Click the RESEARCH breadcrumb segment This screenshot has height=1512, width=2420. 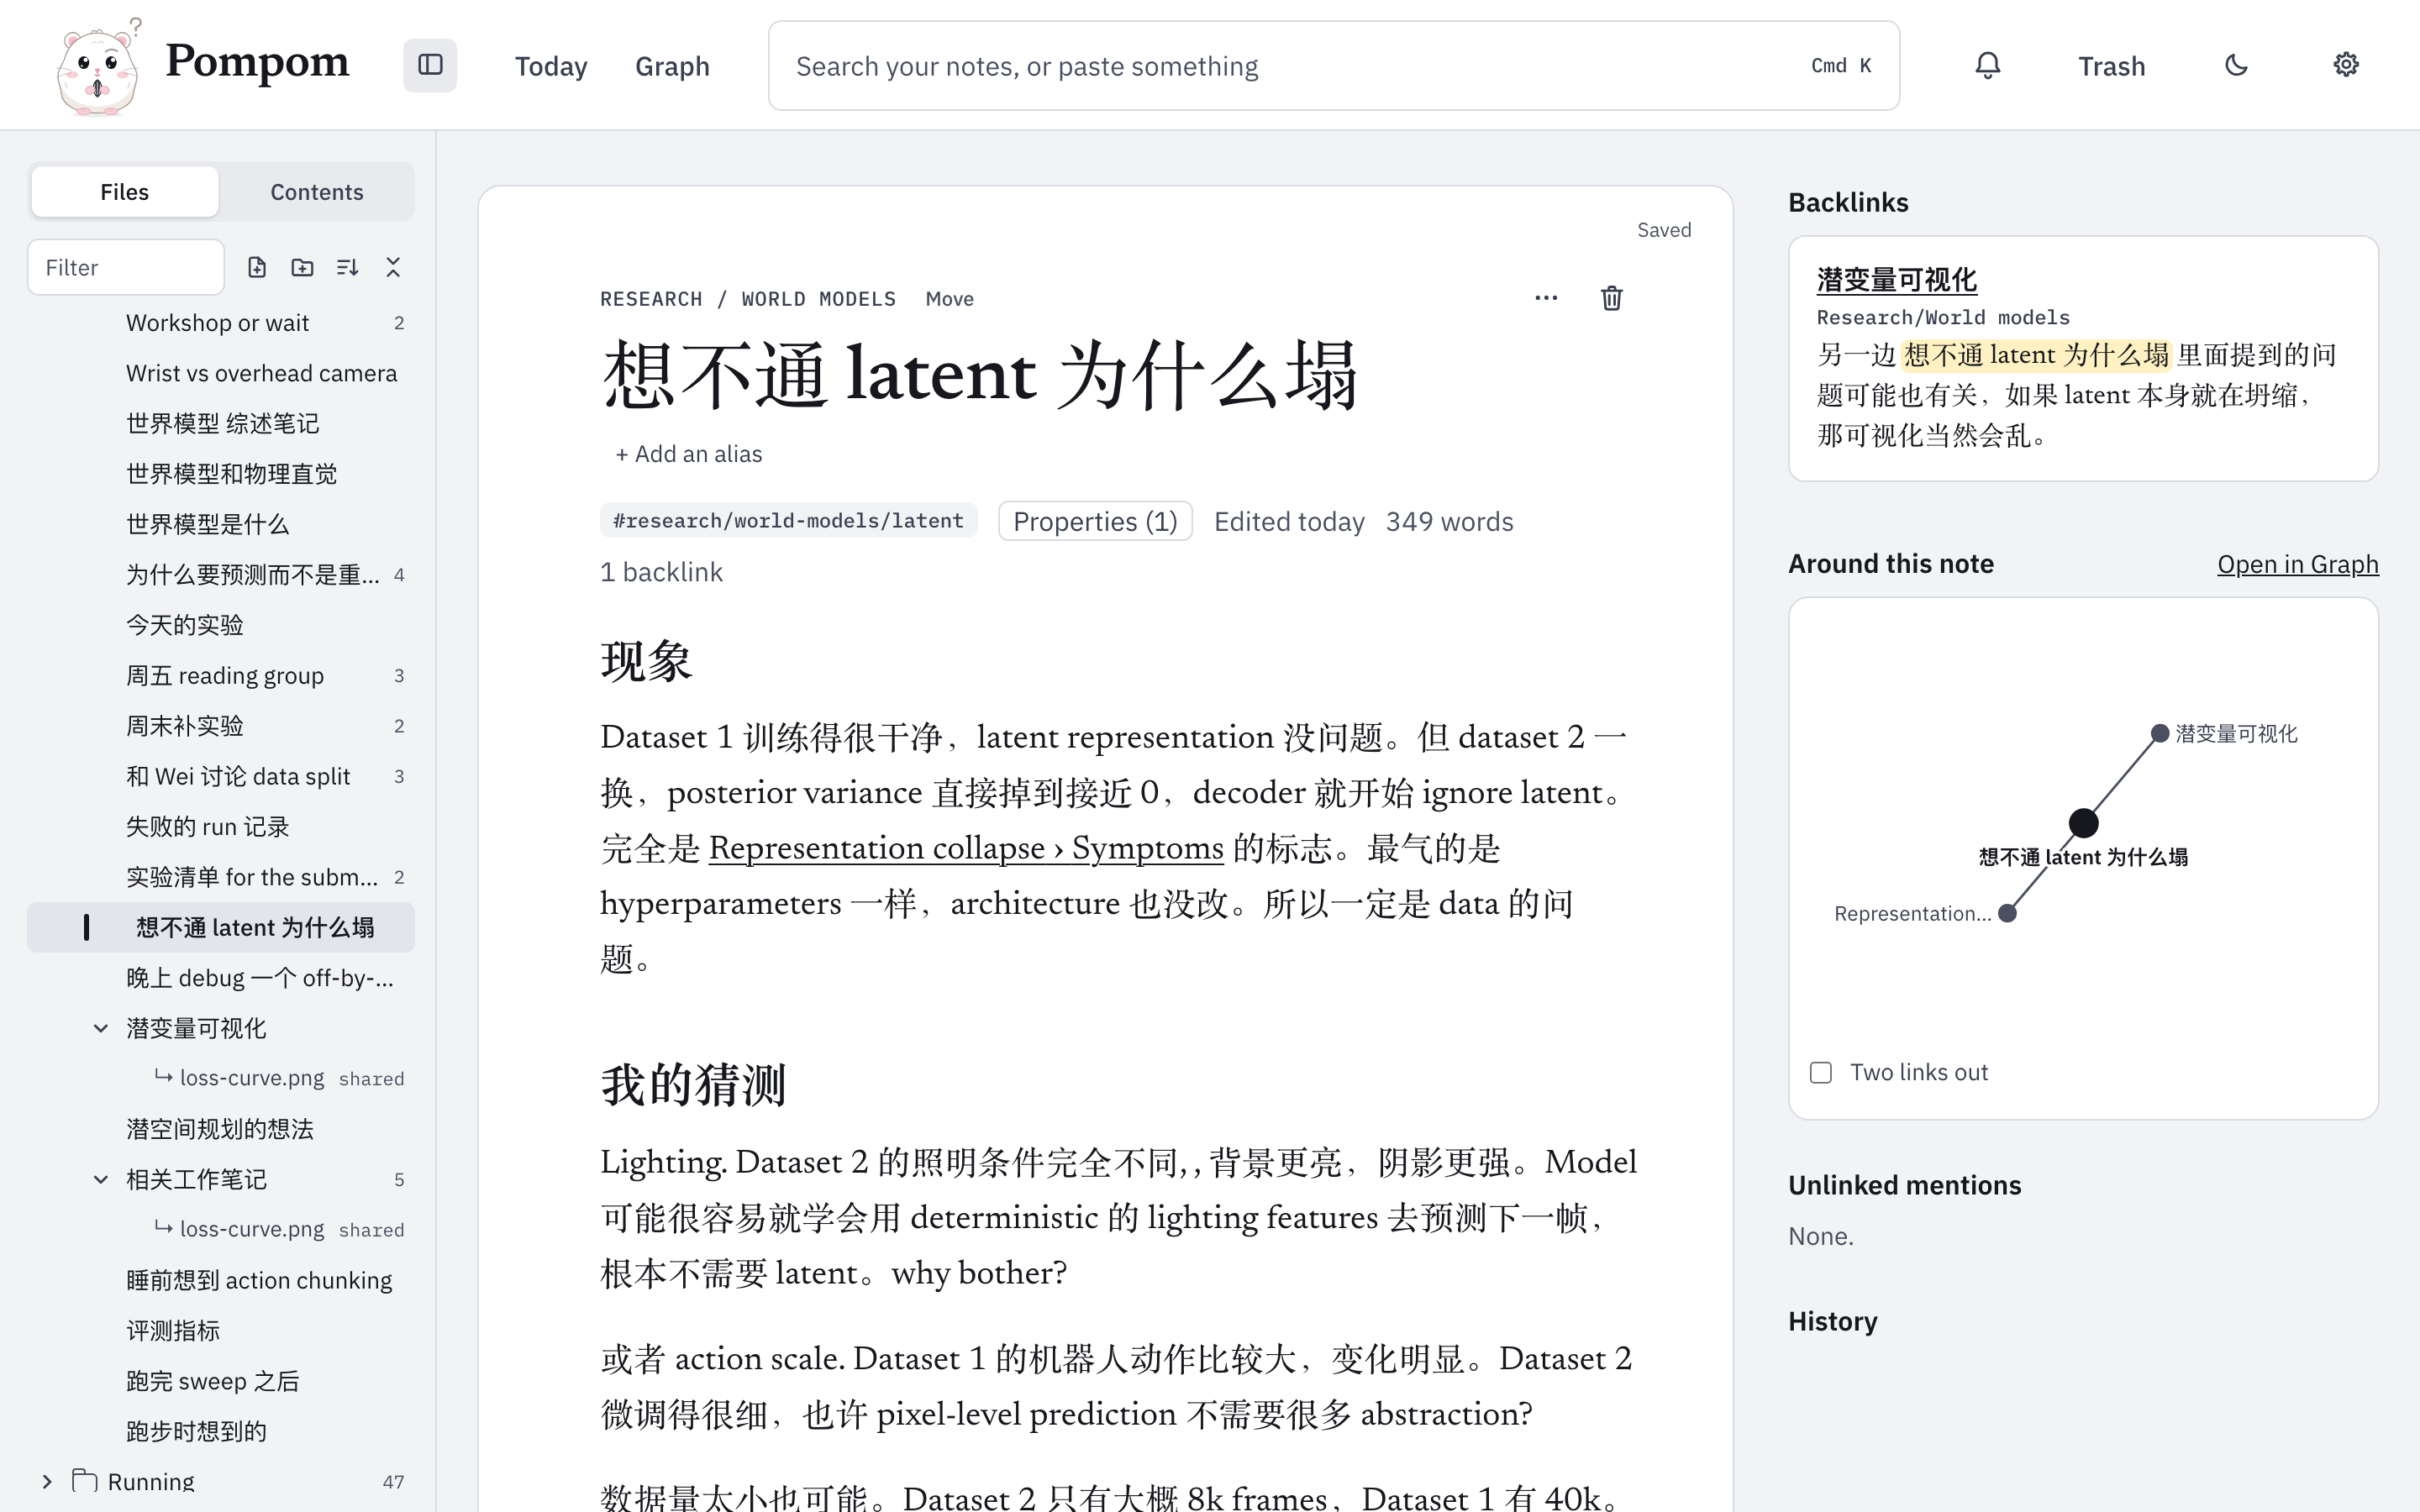[651, 299]
